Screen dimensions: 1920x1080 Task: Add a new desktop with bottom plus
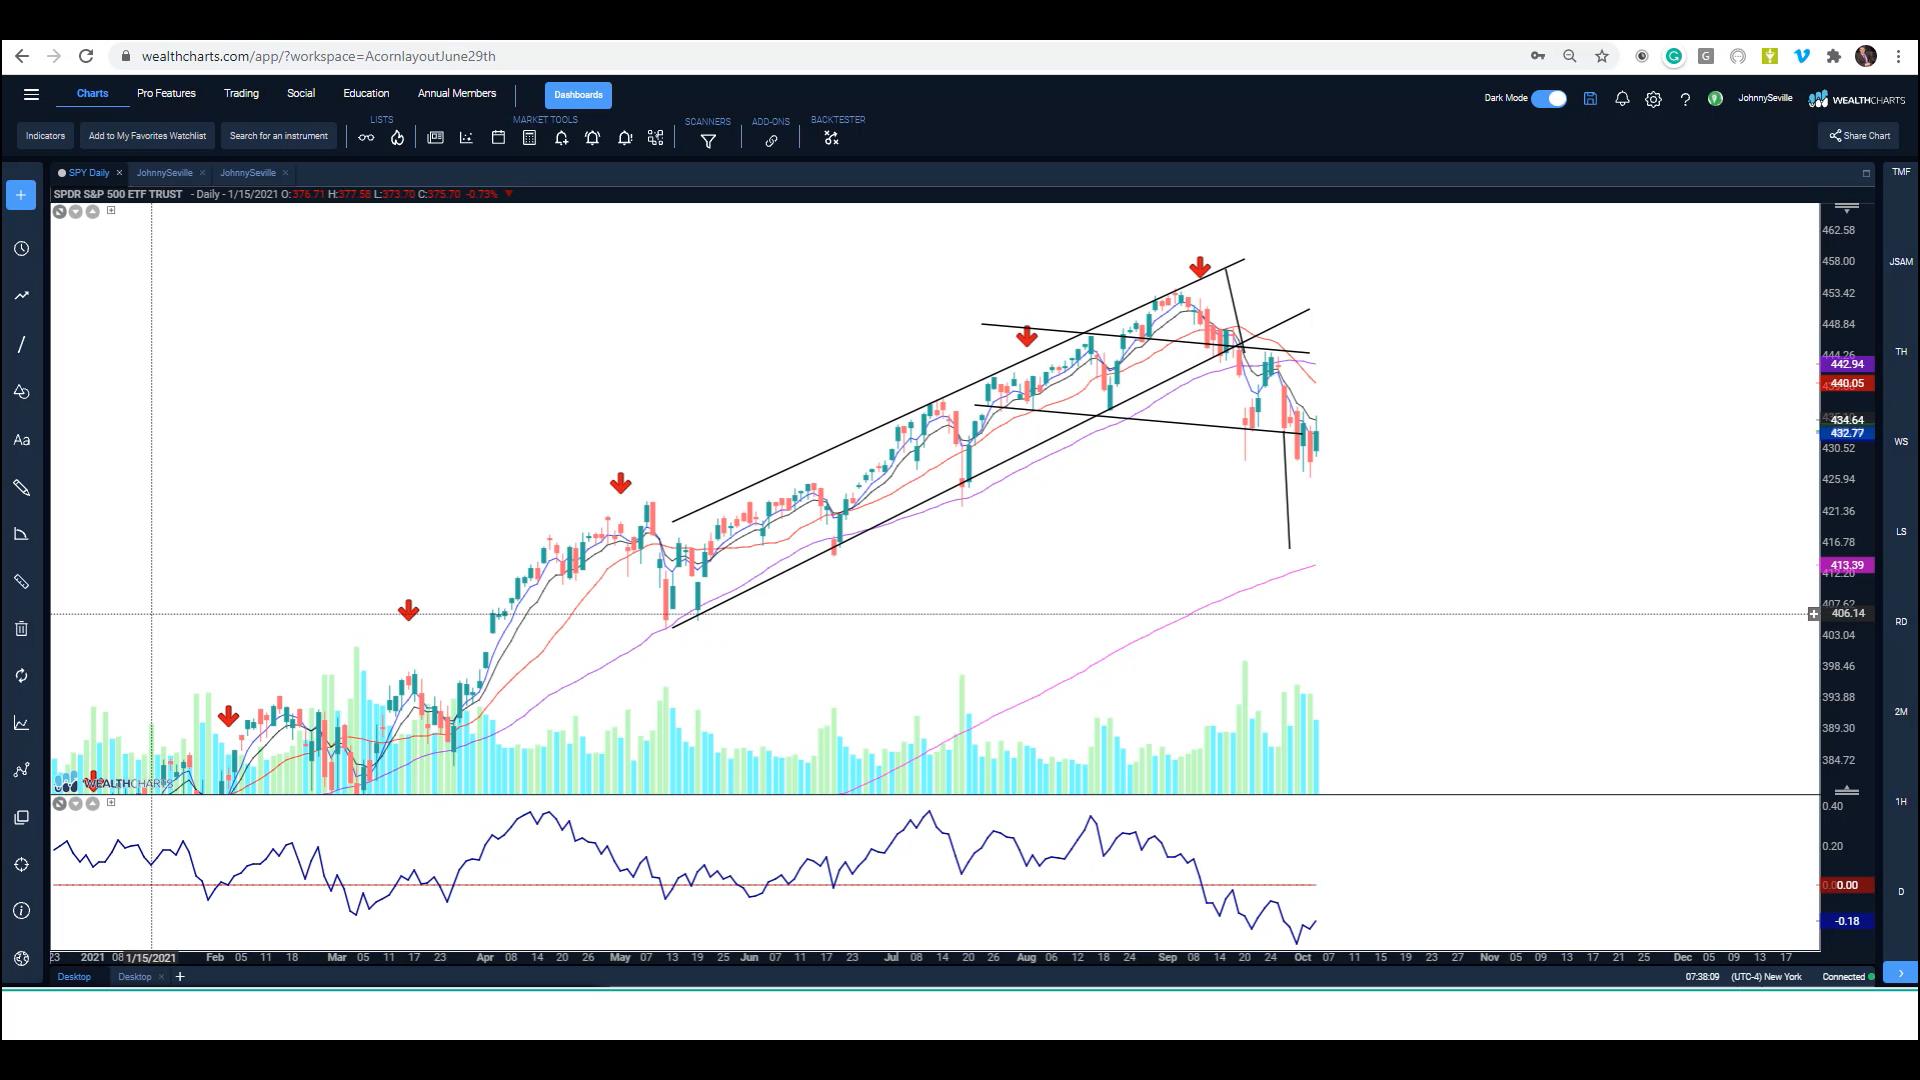point(180,977)
